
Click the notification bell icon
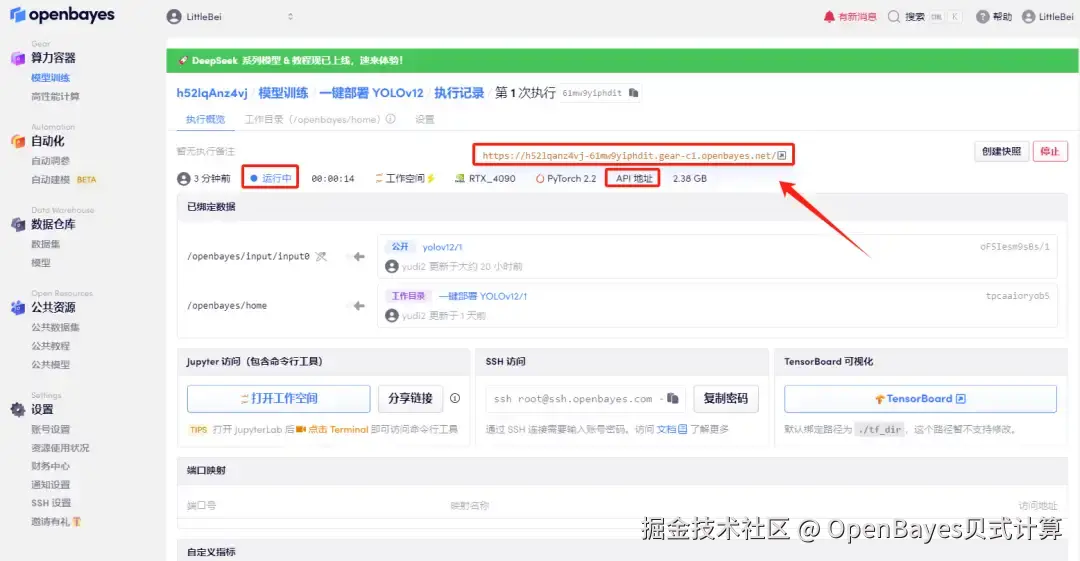click(829, 17)
